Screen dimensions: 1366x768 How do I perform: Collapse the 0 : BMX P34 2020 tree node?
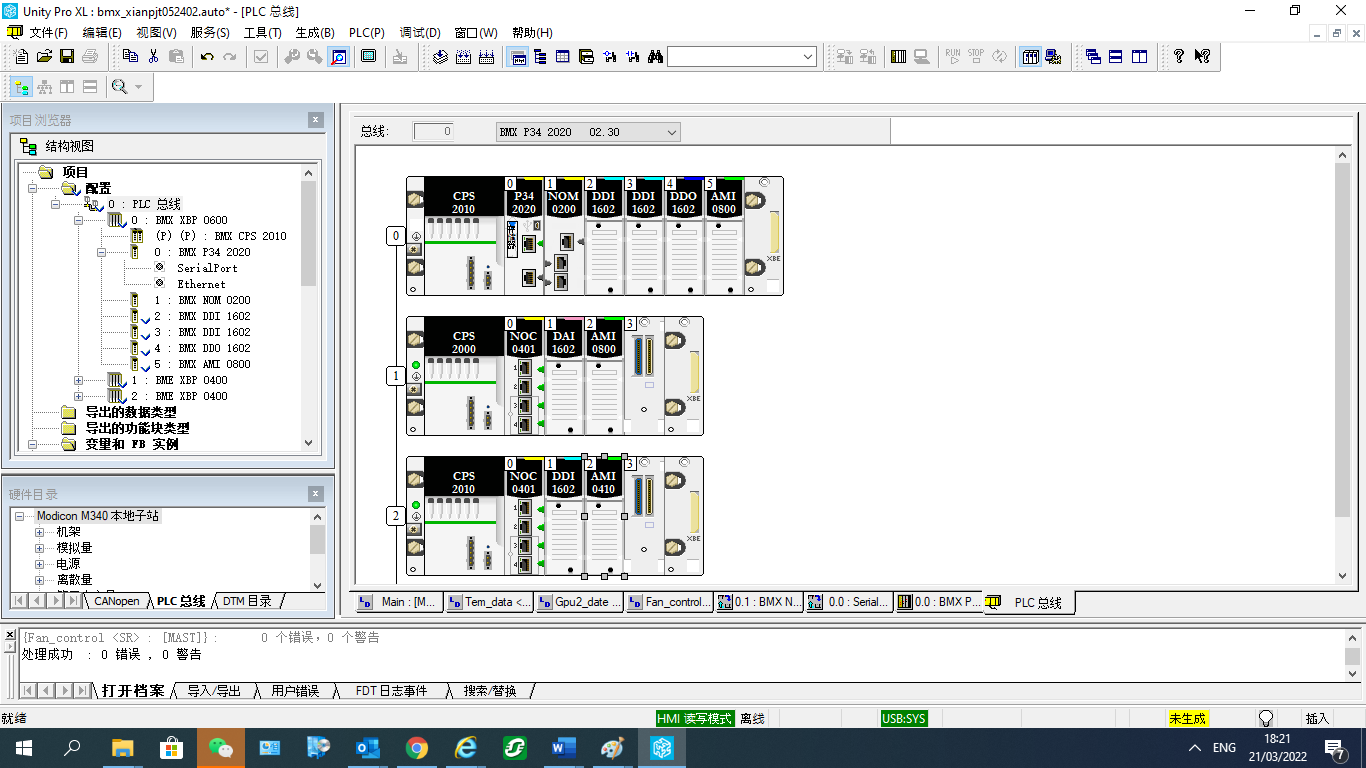(102, 252)
